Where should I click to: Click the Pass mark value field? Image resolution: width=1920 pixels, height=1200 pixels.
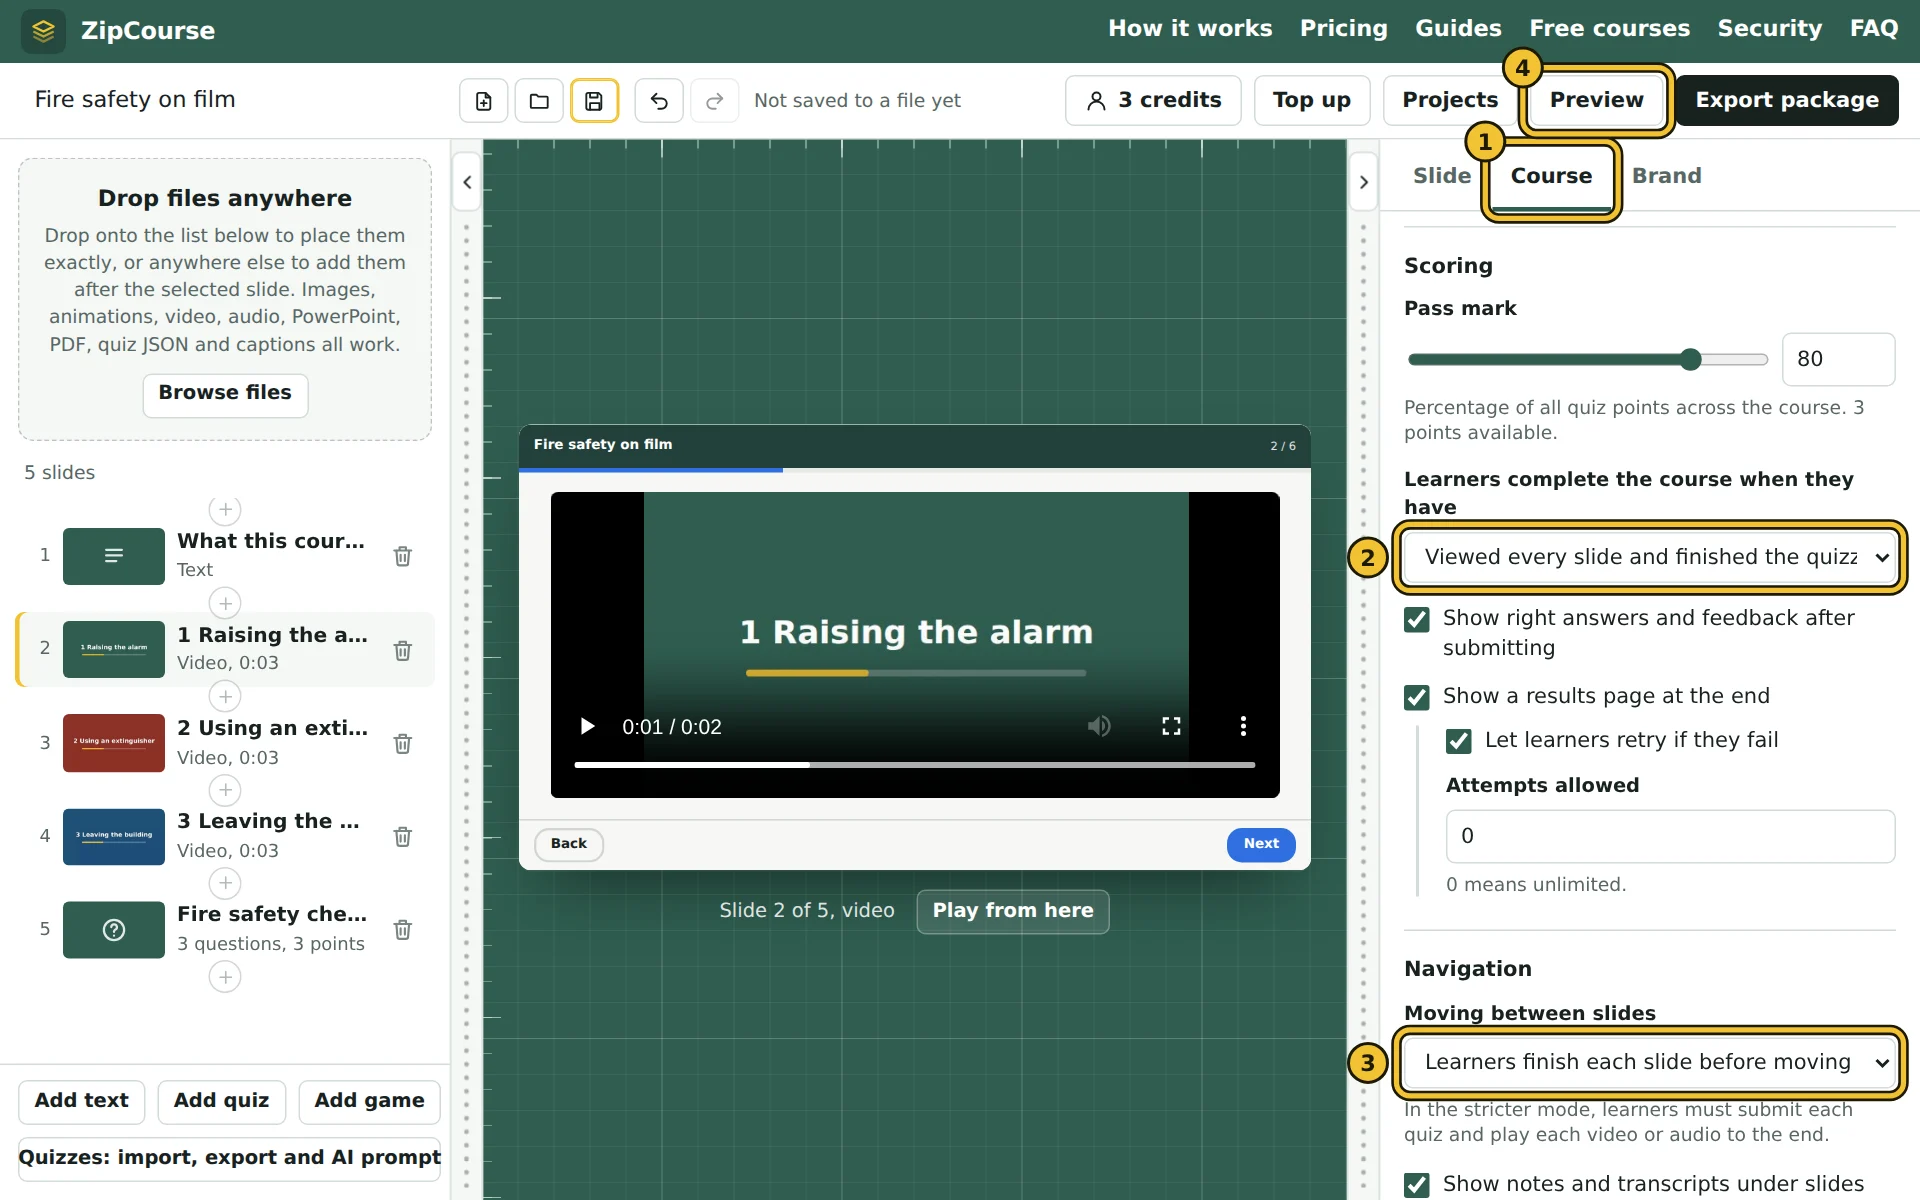click(x=1838, y=359)
